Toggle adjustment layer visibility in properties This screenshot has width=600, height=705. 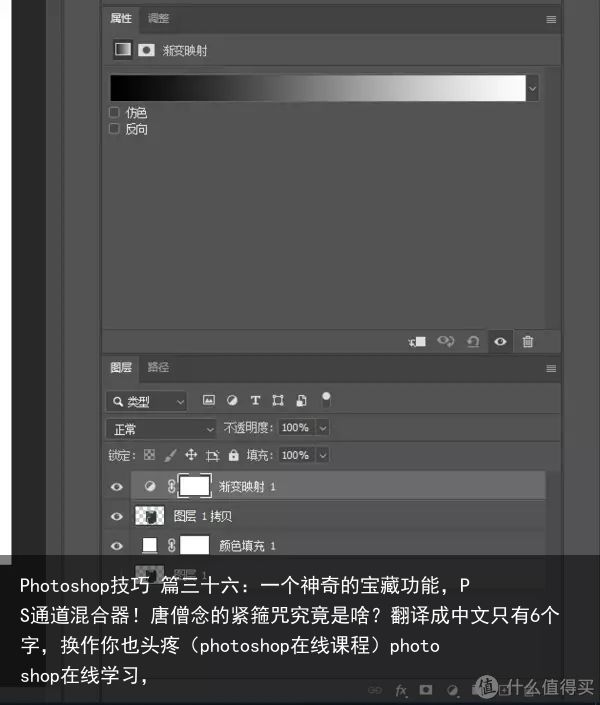[500, 342]
